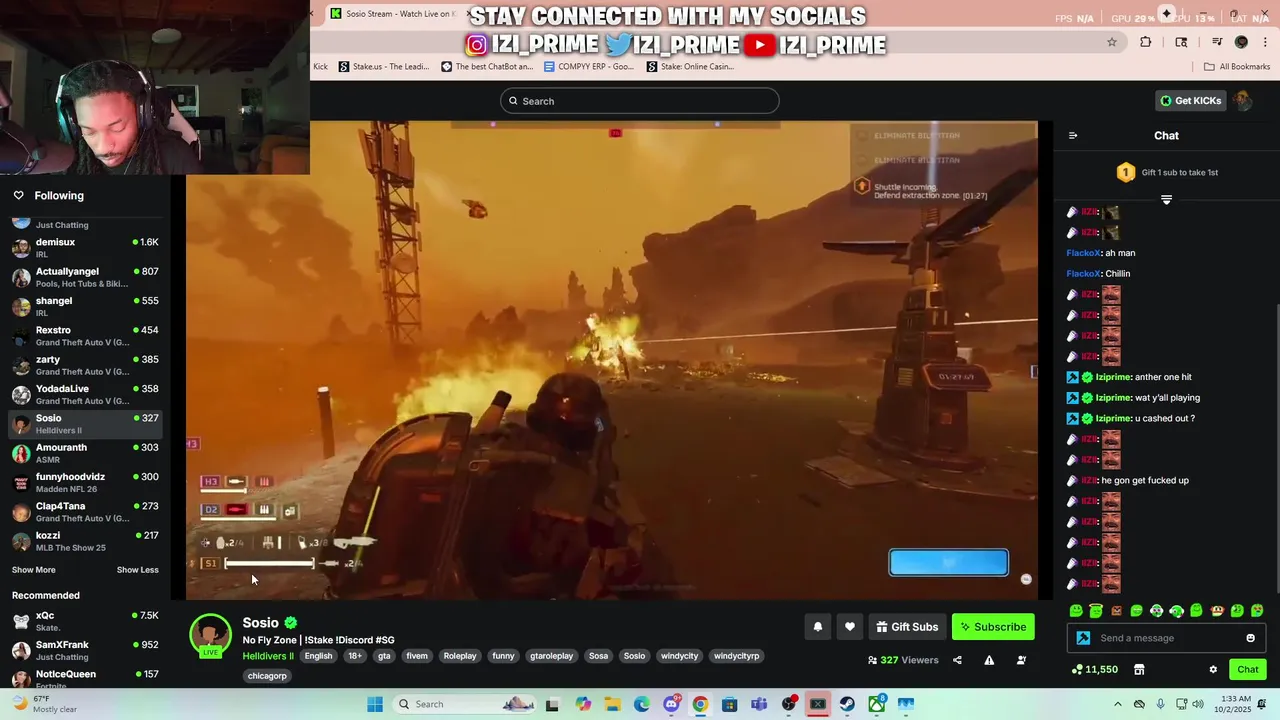Subscribe to Sosio's channel
1280x720 pixels.
993,627
